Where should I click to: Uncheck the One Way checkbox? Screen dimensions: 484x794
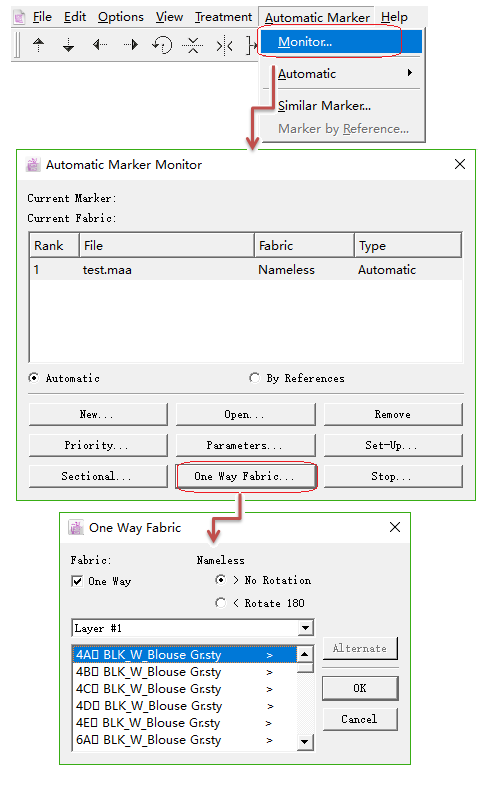pos(77,581)
